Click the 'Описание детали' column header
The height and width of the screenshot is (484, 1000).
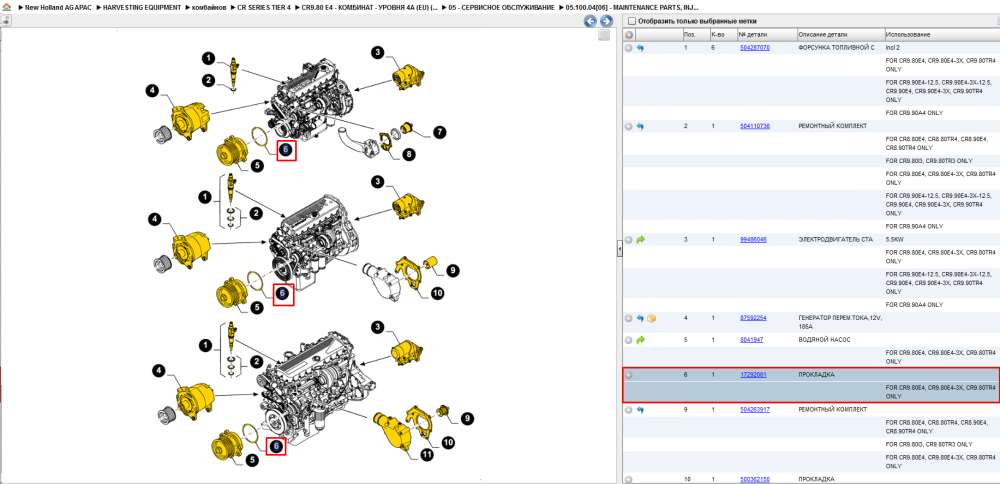tap(840, 34)
